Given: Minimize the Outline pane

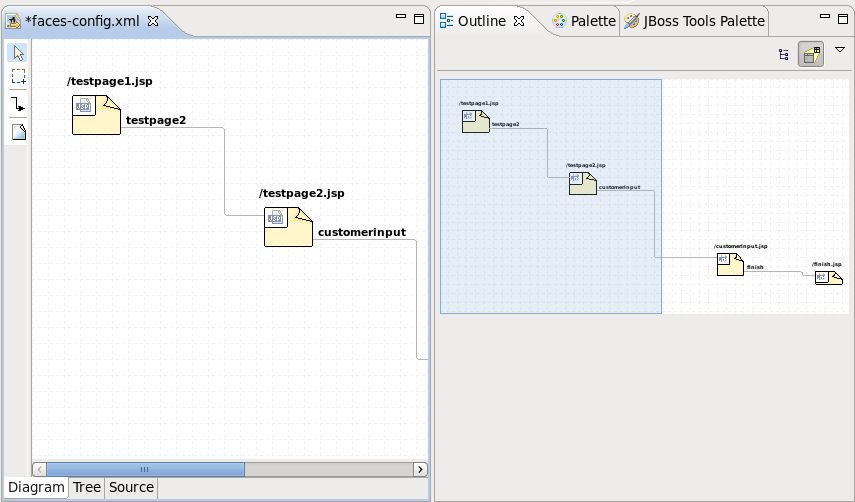Looking at the screenshot, I should 825,17.
